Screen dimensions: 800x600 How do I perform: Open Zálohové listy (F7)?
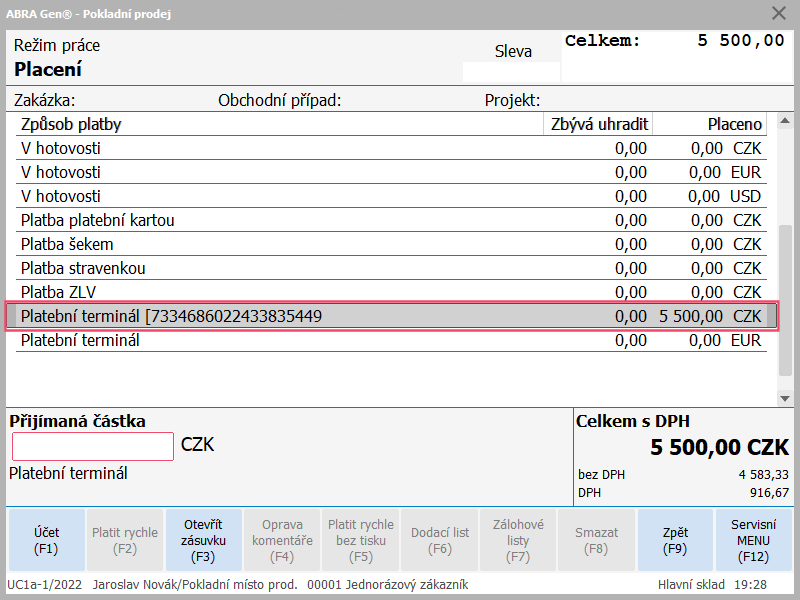coord(518,540)
